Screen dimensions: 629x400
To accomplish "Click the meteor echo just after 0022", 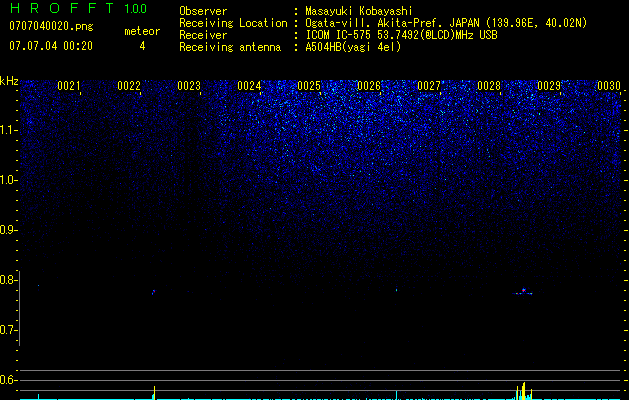I will (x=153, y=292).
